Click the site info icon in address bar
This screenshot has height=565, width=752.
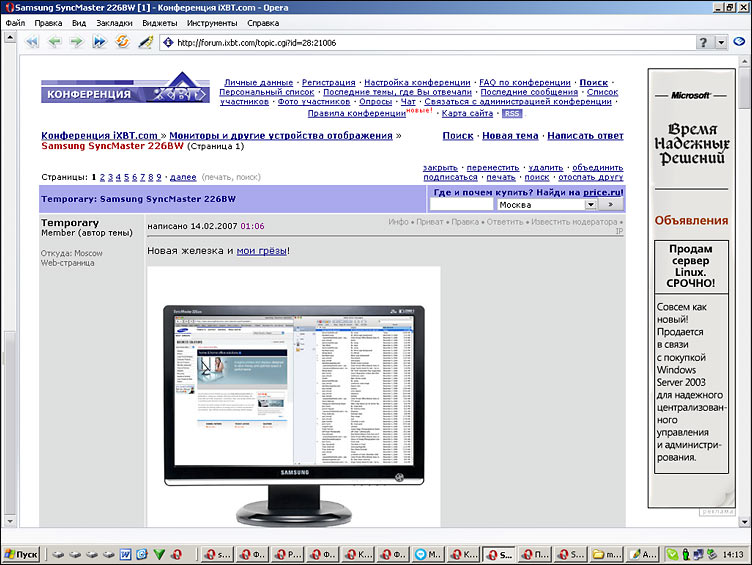tap(168, 43)
